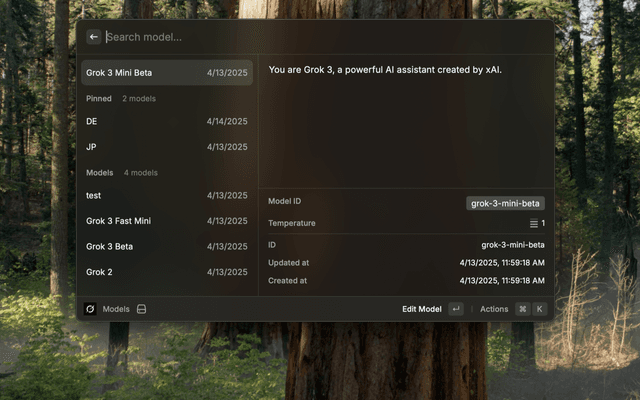The image size is (640, 400).
Task: Select the pinned JP model
Action: point(167,146)
